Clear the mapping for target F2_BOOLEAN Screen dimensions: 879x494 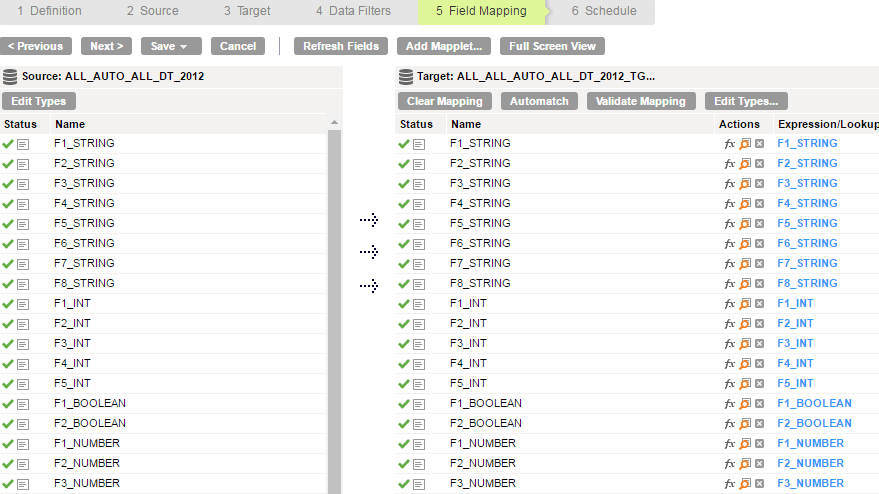(759, 423)
